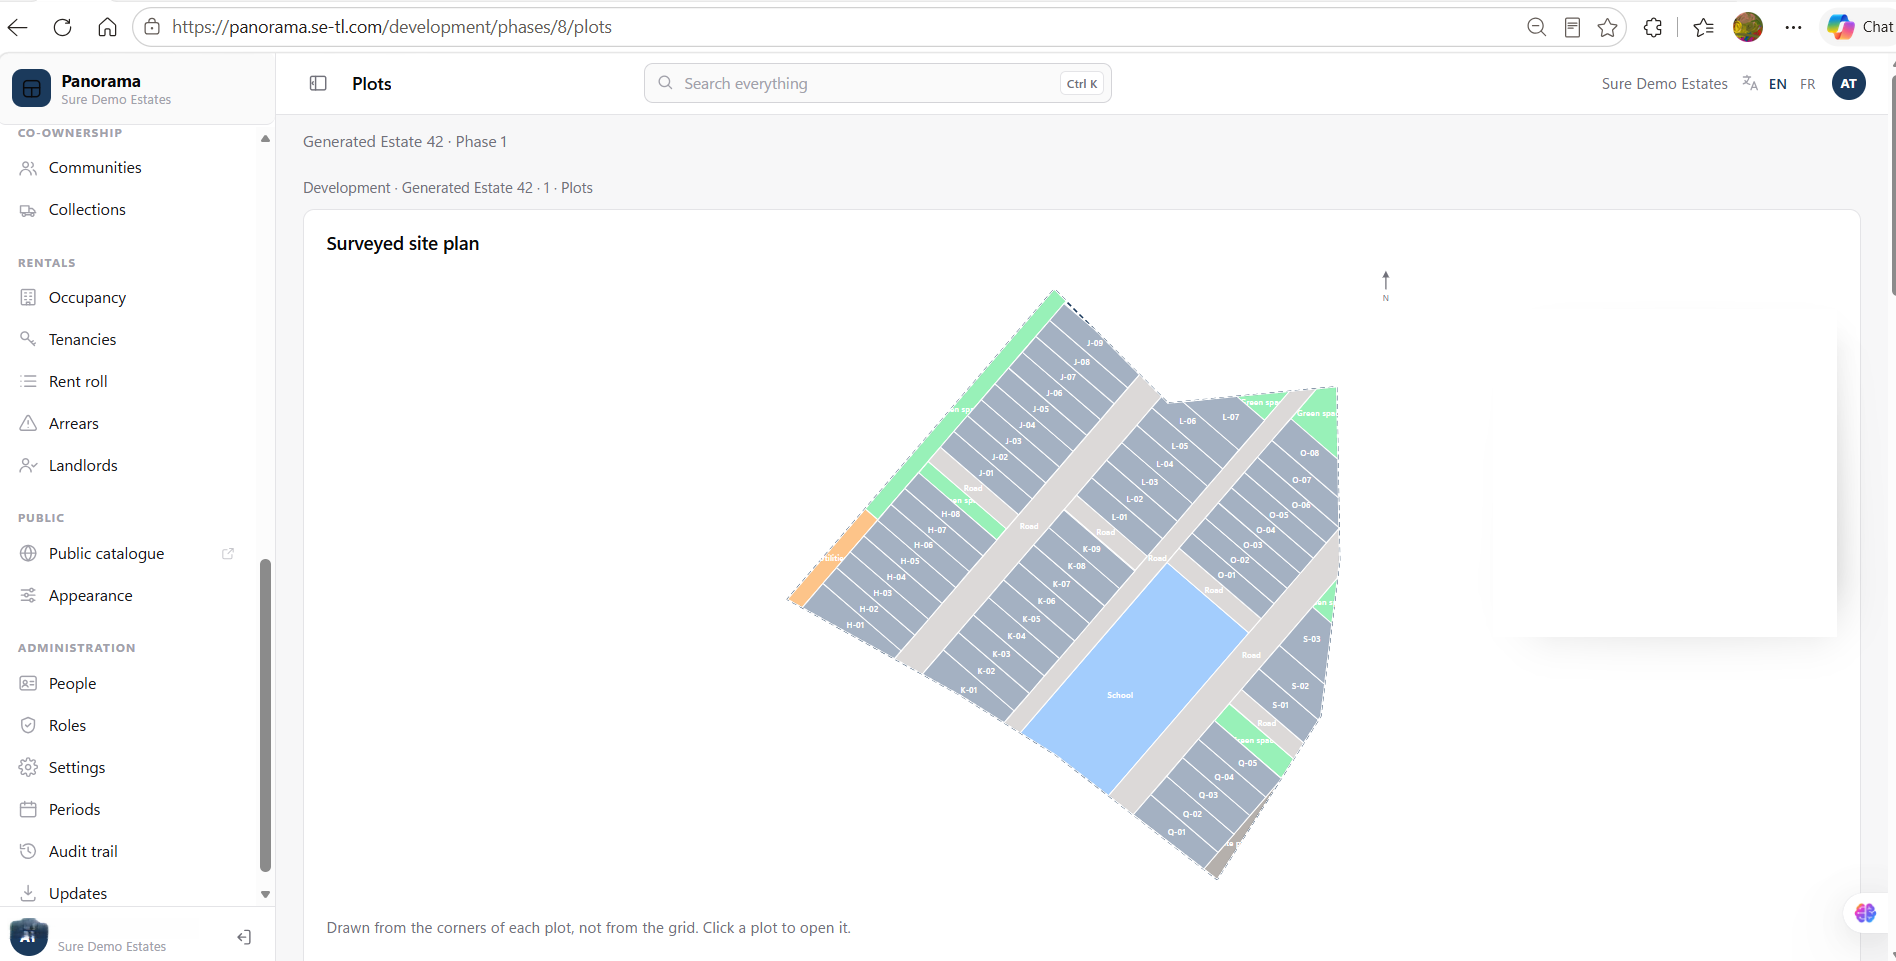Open the AT user avatar menu

1849,83
